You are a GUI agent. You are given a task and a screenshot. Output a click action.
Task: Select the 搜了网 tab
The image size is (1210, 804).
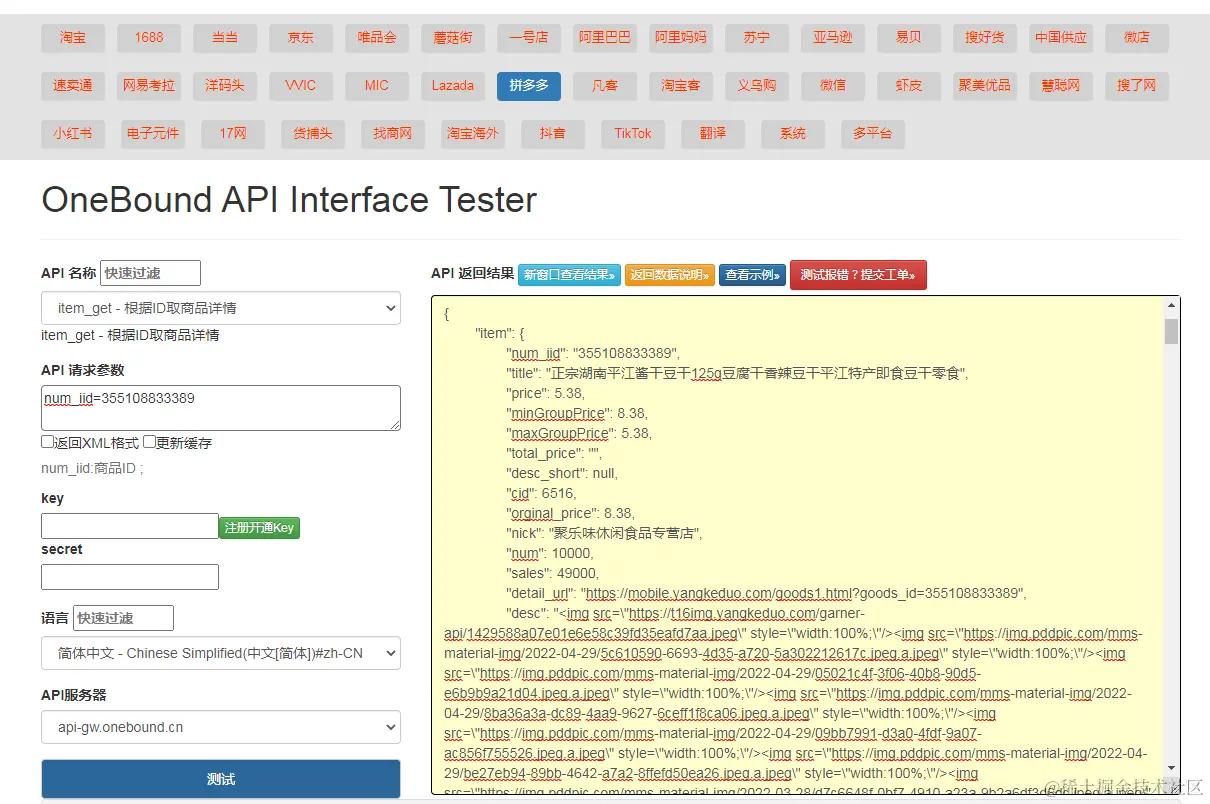(1137, 86)
